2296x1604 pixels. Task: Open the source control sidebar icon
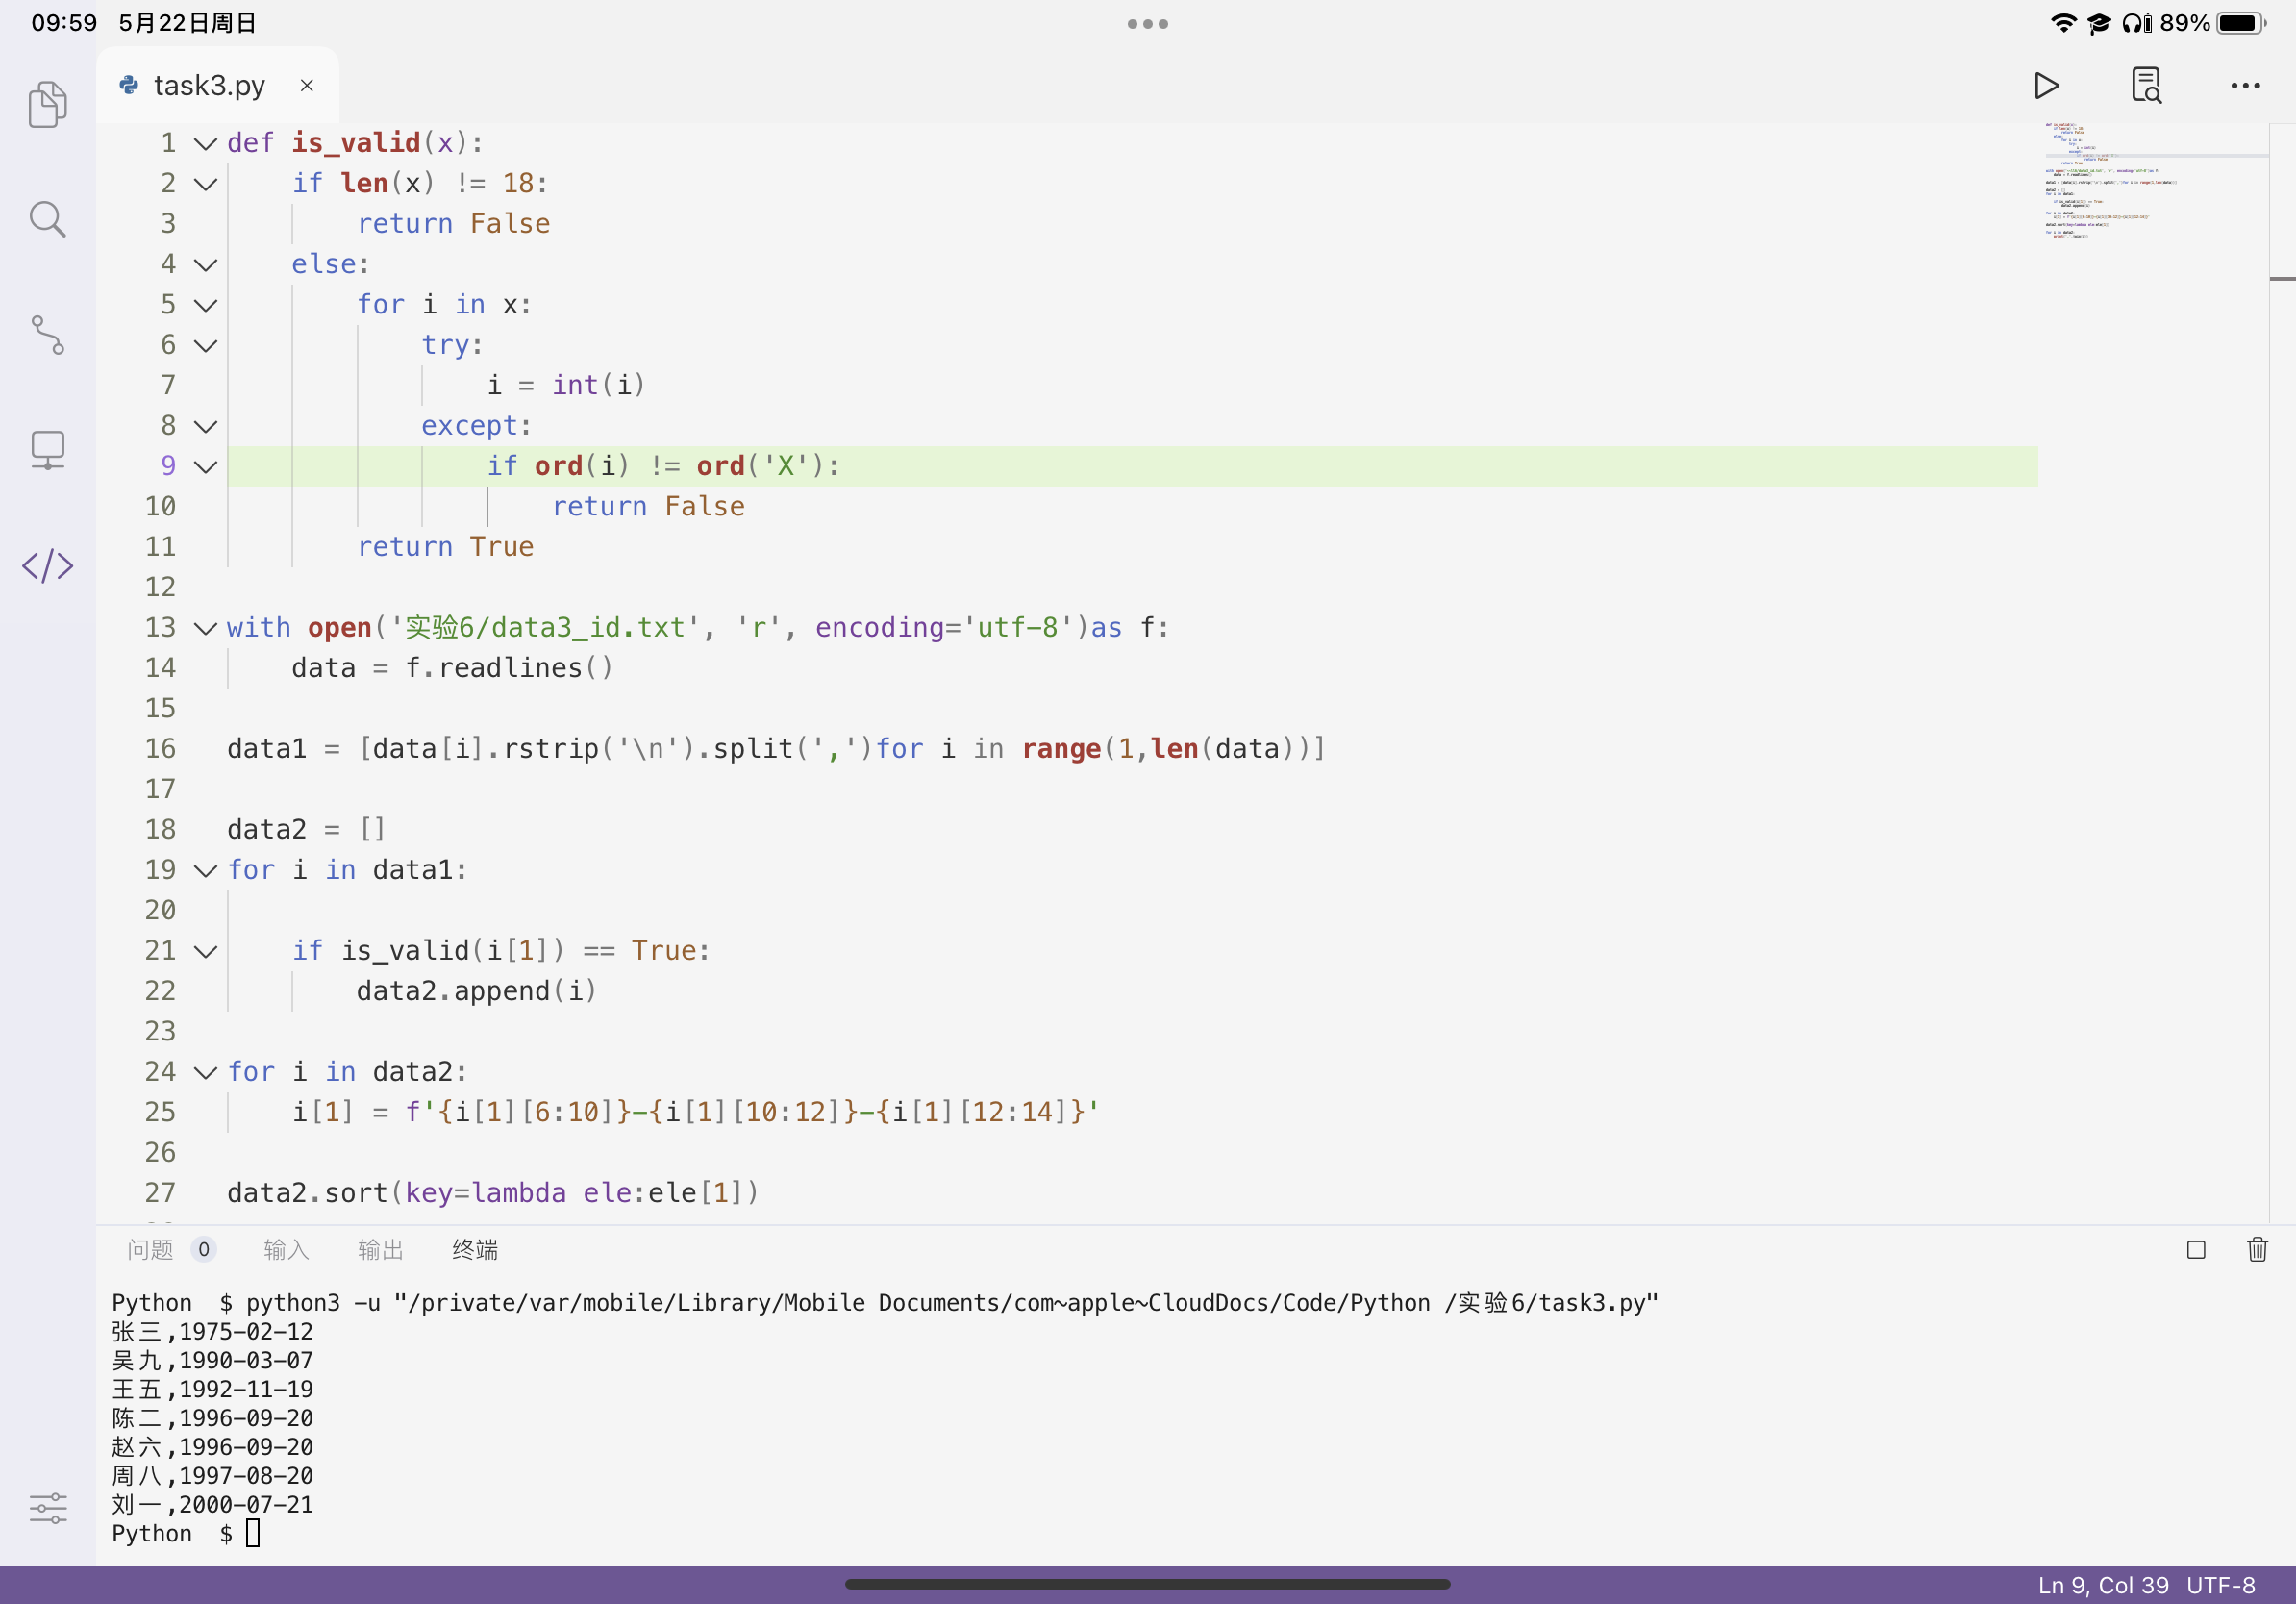(x=47, y=335)
